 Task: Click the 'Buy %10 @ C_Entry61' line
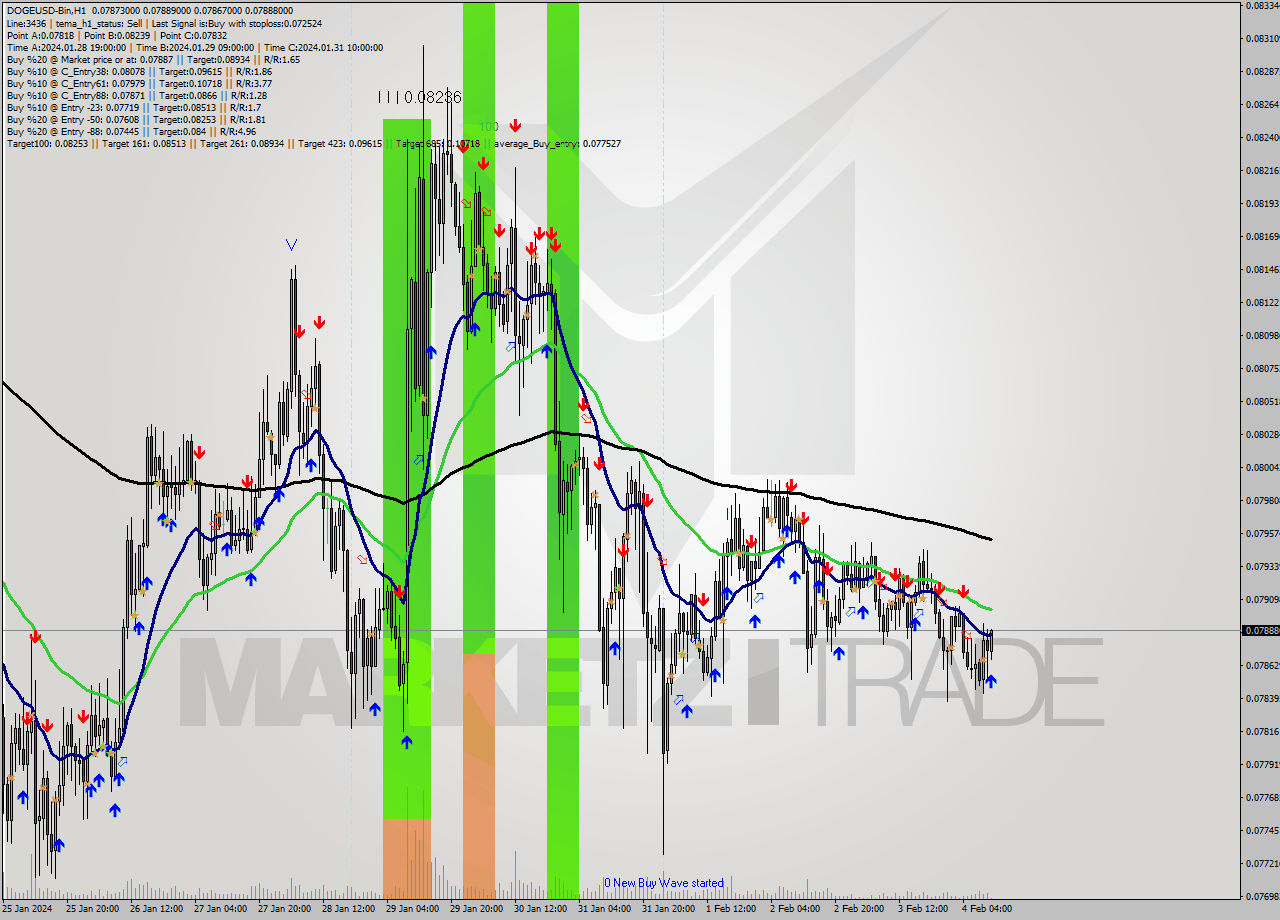[139, 83]
